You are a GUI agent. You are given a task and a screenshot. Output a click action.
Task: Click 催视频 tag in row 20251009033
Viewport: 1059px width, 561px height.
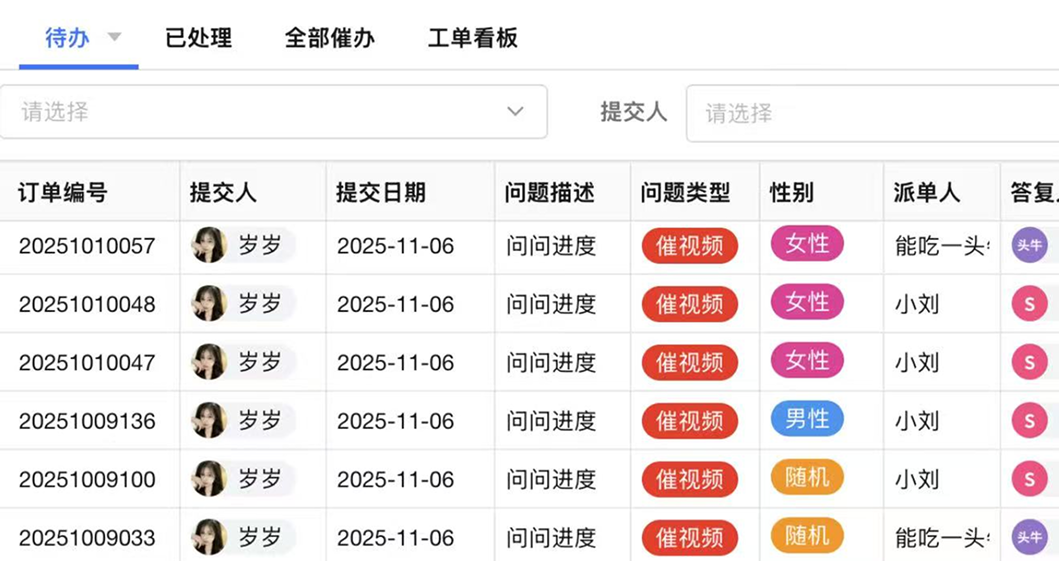pyautogui.click(x=690, y=537)
